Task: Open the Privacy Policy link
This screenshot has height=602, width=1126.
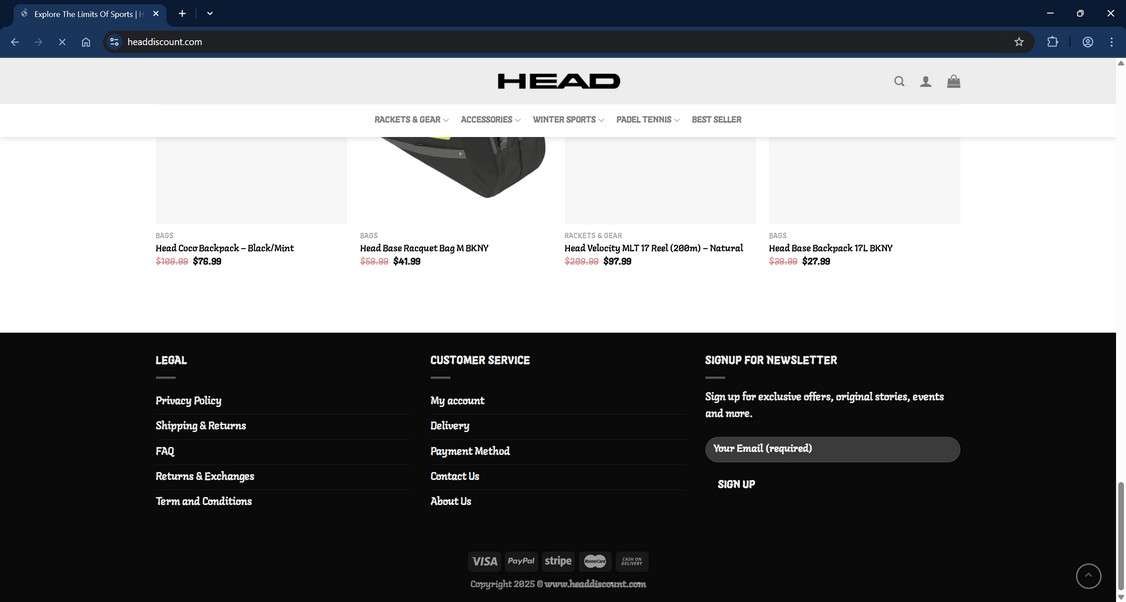Action: click(188, 401)
